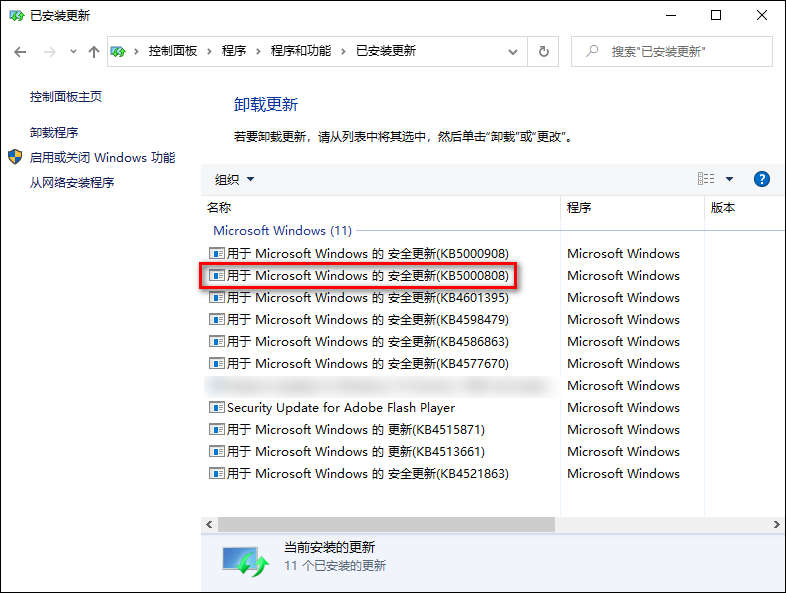Expand address bar history dropdown
The height and width of the screenshot is (593, 786).
click(512, 52)
